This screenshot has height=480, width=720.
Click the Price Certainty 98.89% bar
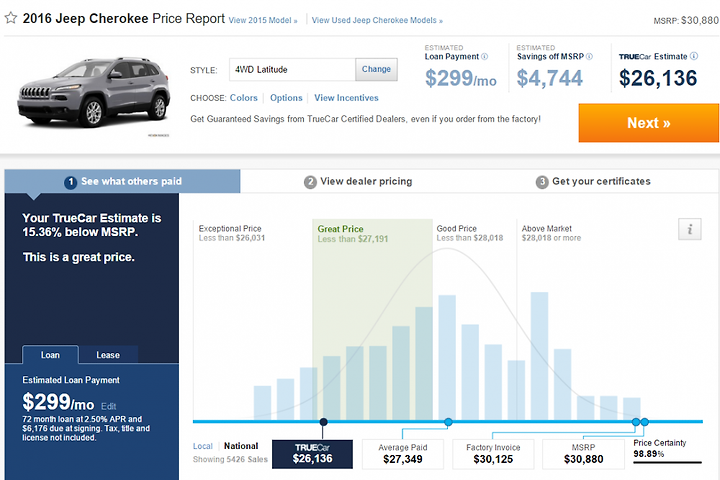click(667, 462)
